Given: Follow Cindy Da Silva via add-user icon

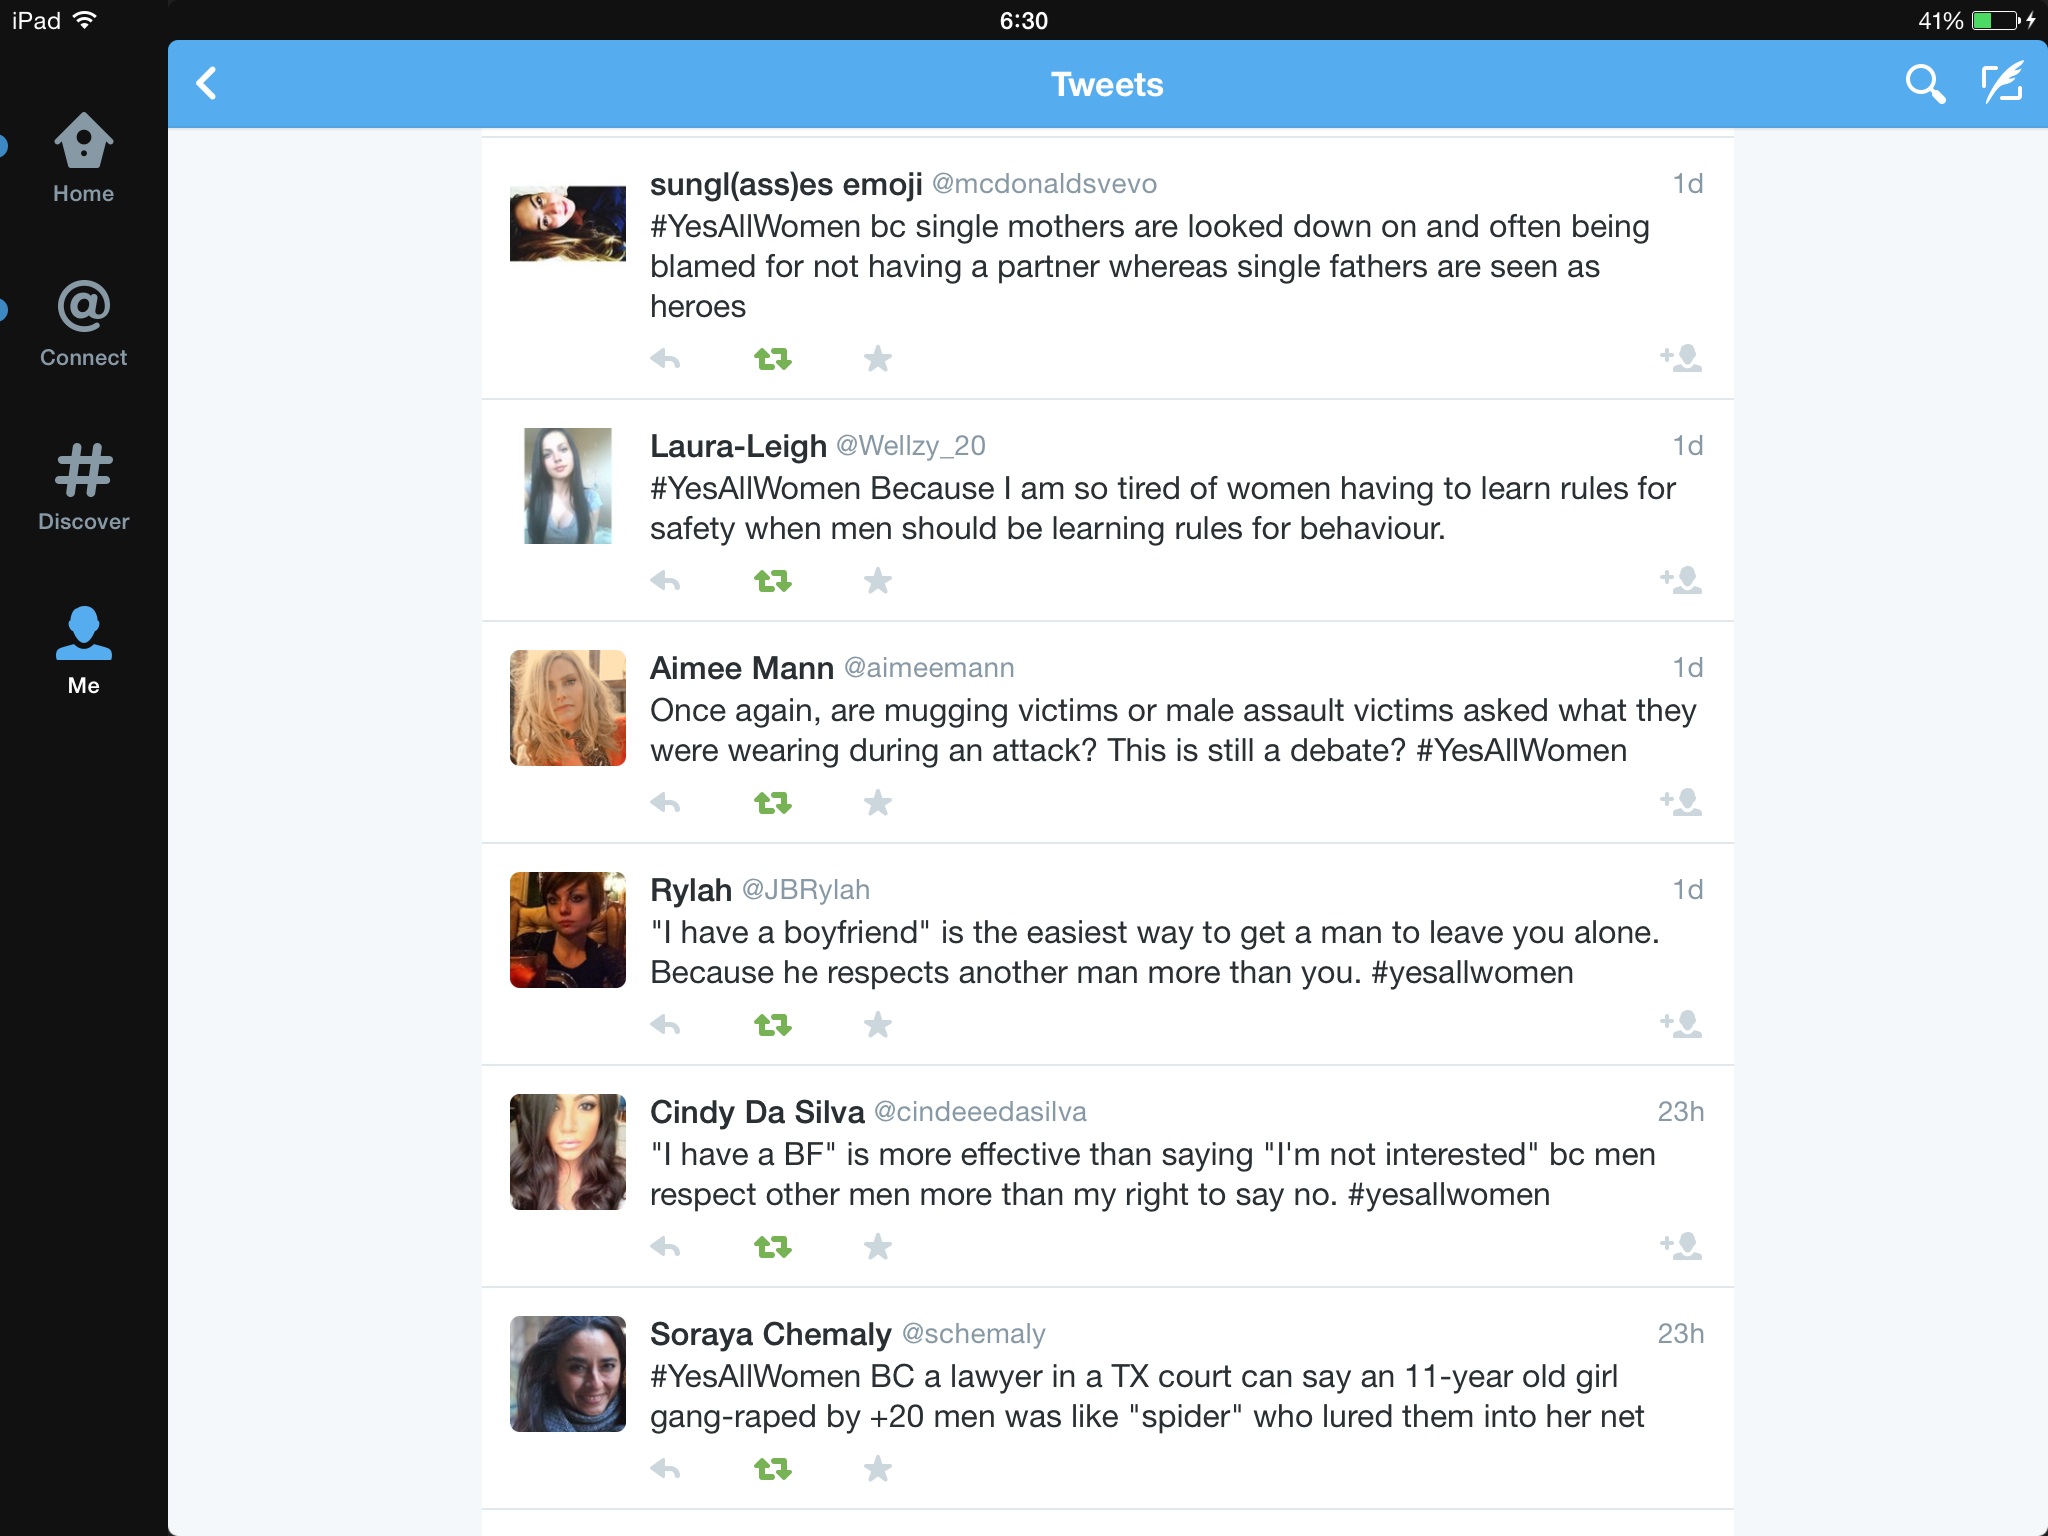Looking at the screenshot, I should pos(1681,1246).
